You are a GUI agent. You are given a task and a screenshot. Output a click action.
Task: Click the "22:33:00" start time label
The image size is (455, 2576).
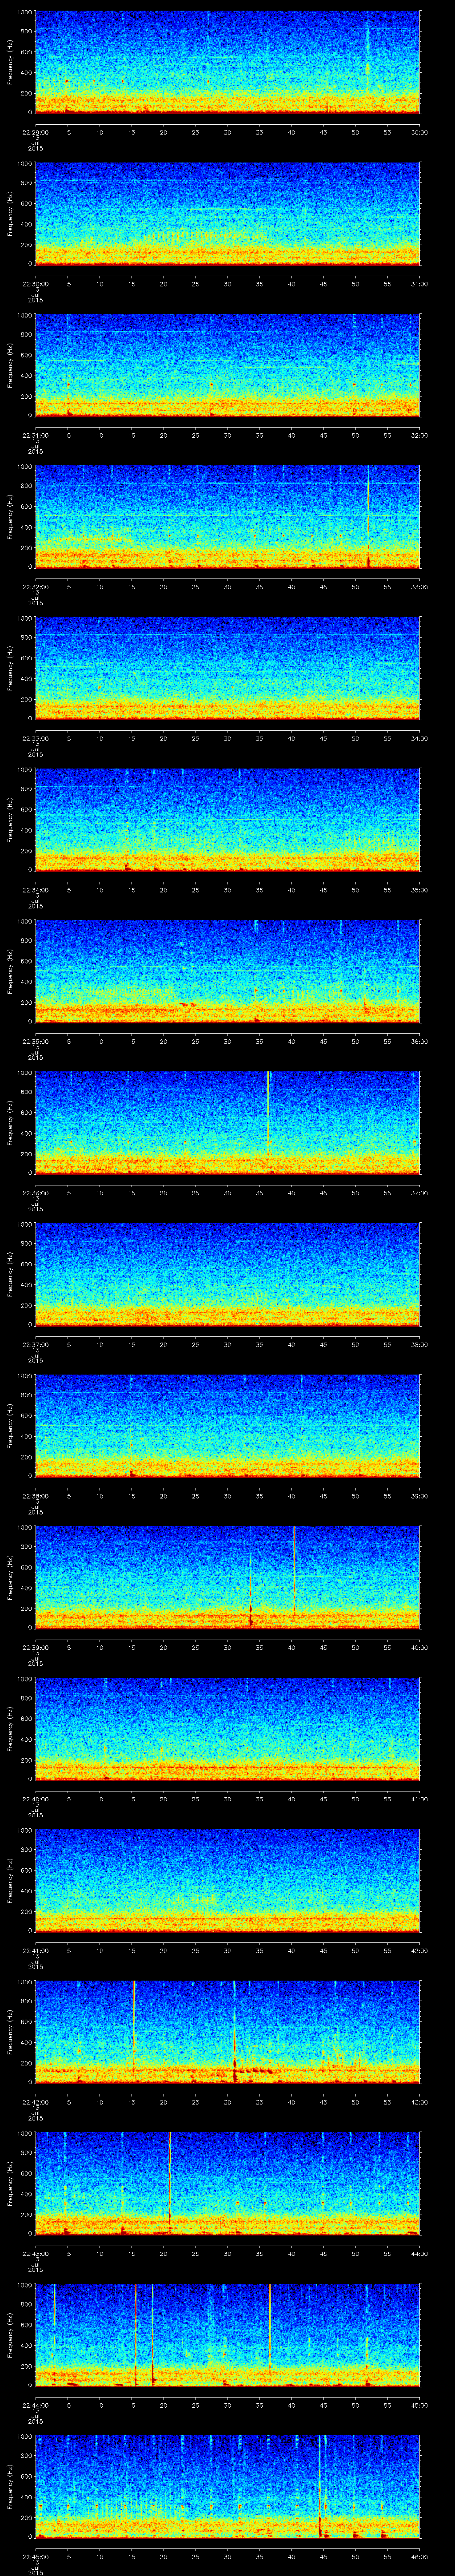point(36,738)
